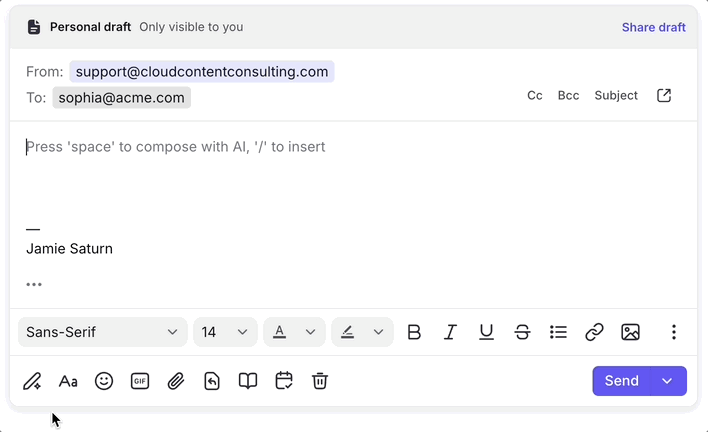Open the emoji picker
The width and height of the screenshot is (708, 432).
[x=104, y=381]
